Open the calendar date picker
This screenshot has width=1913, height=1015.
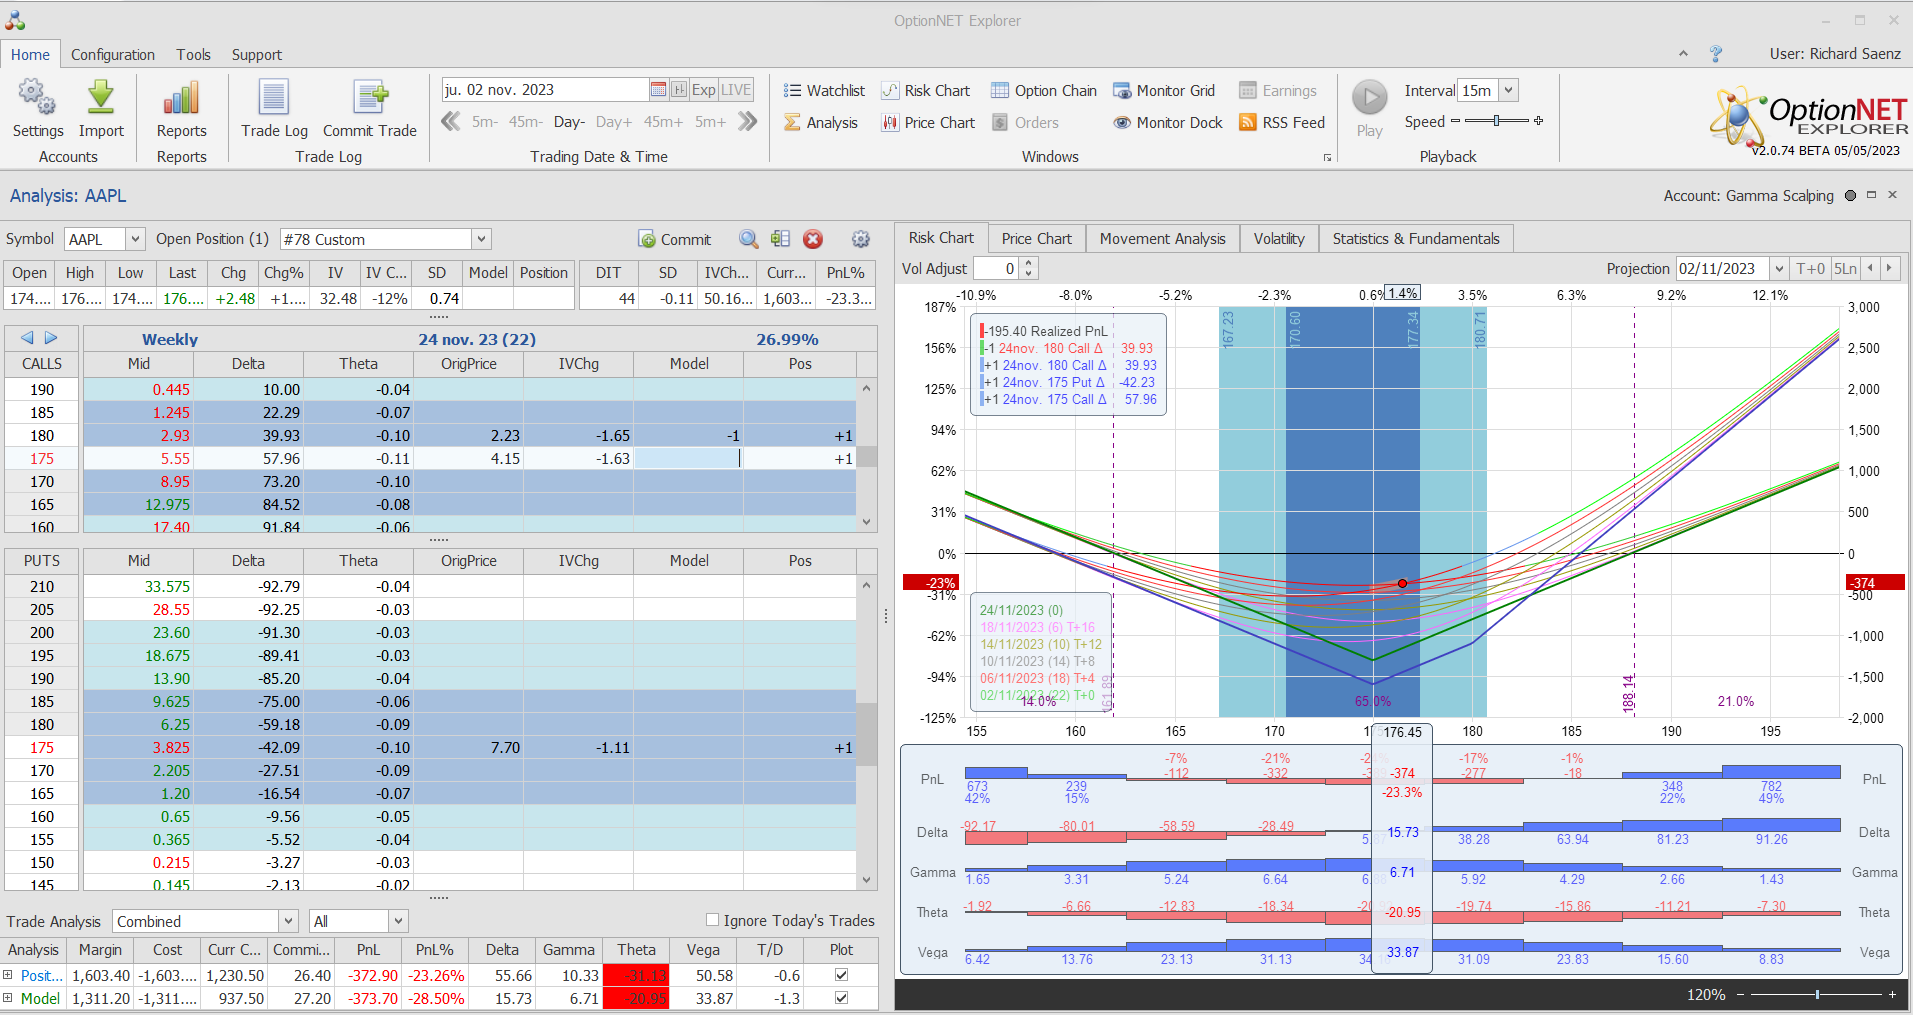click(x=658, y=90)
